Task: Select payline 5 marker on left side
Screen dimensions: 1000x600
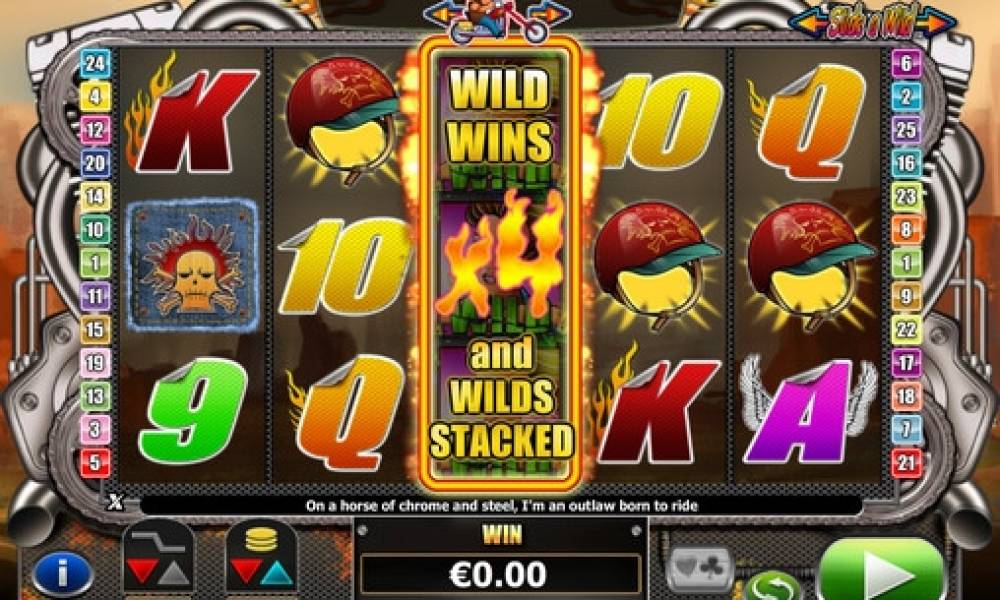Action: pos(95,462)
